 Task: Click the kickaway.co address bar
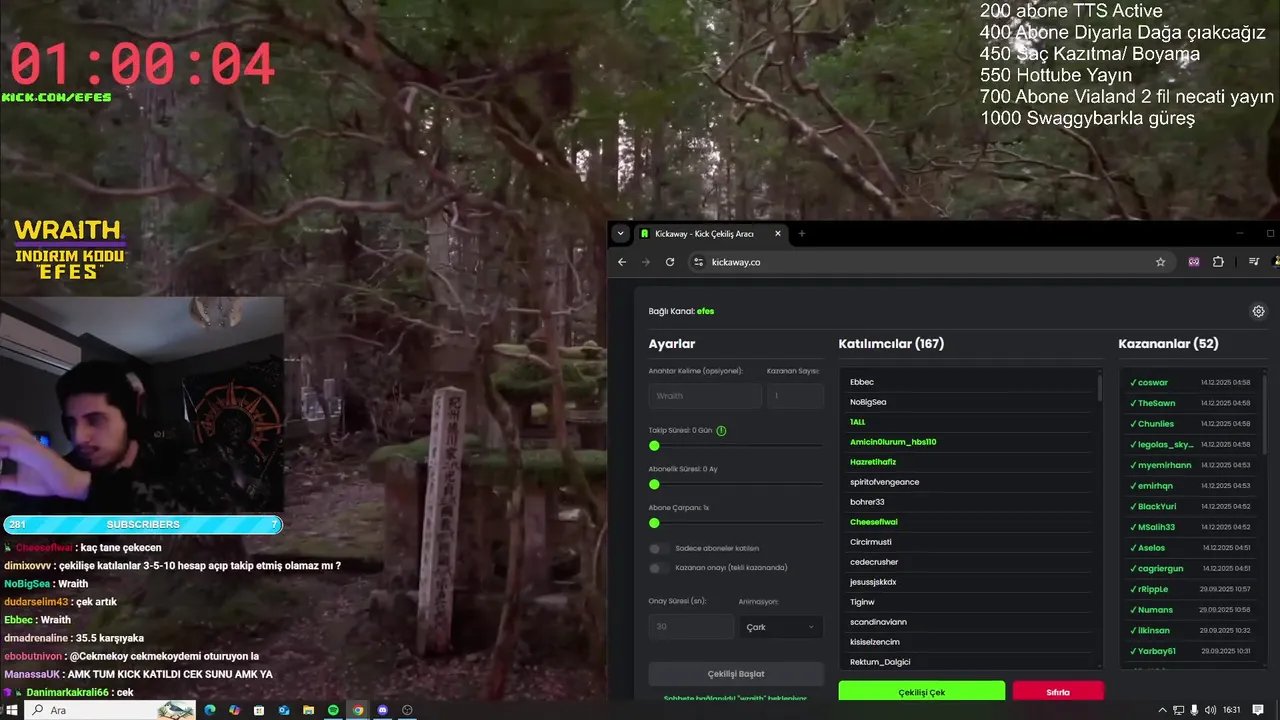pyautogui.click(x=930, y=262)
